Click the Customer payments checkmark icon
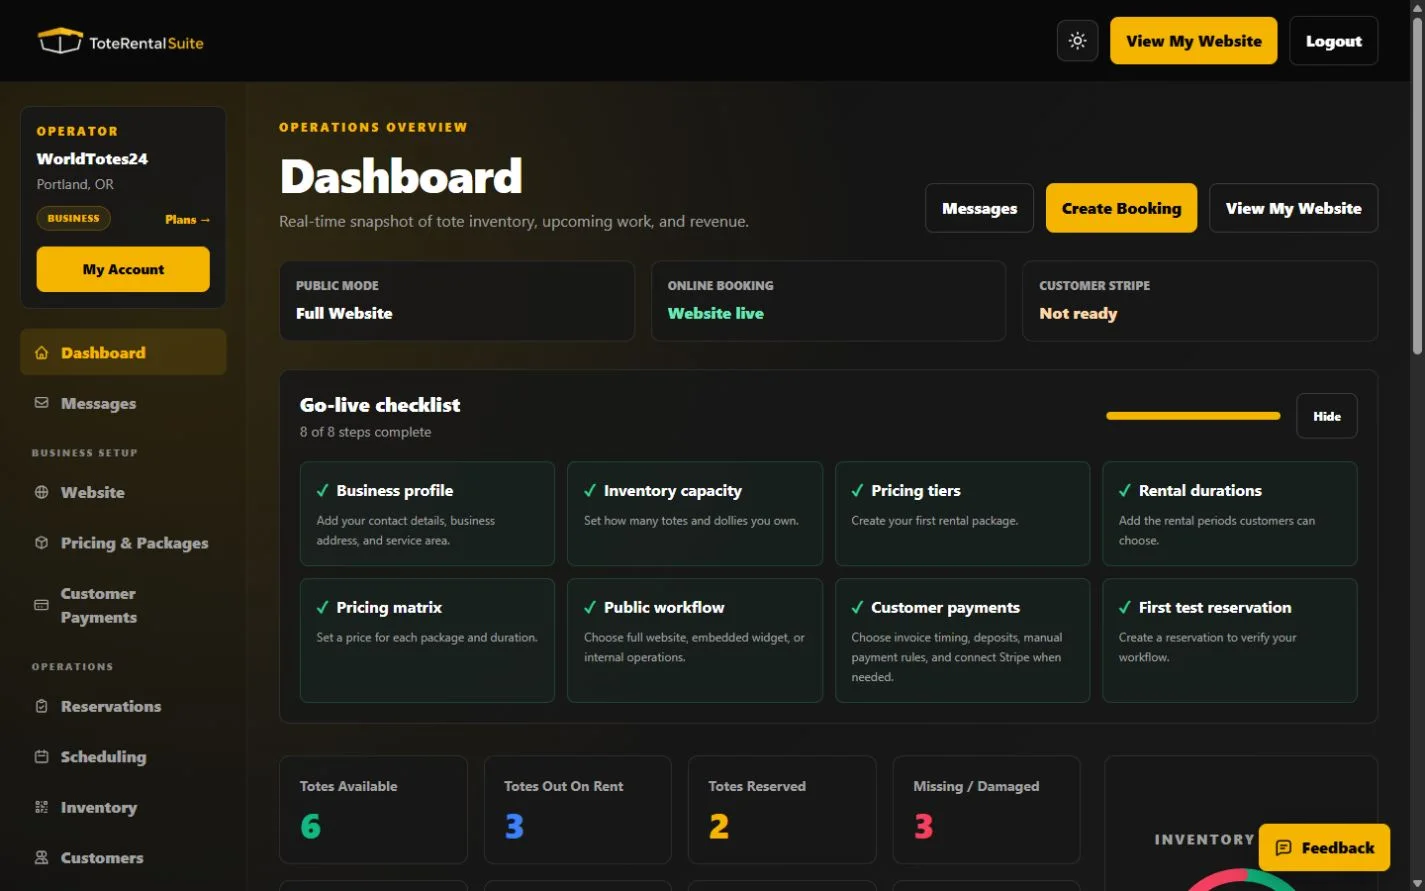The image size is (1425, 891). point(857,608)
